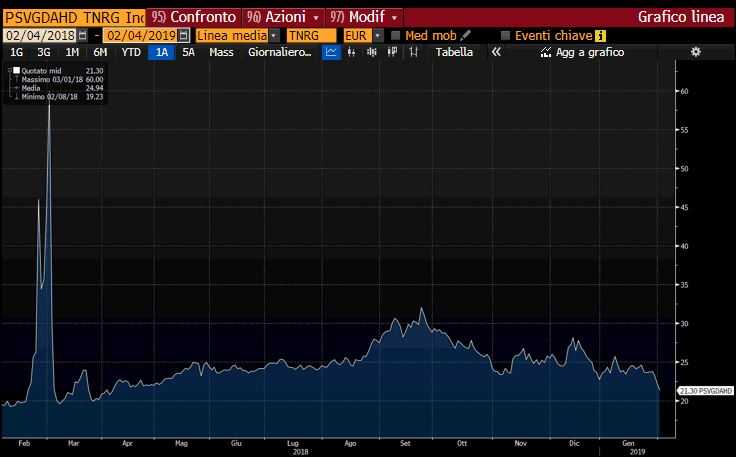Viewport: 736px width, 457px height.
Task: Toggle the Med mob checkbox
Action: coord(396,36)
